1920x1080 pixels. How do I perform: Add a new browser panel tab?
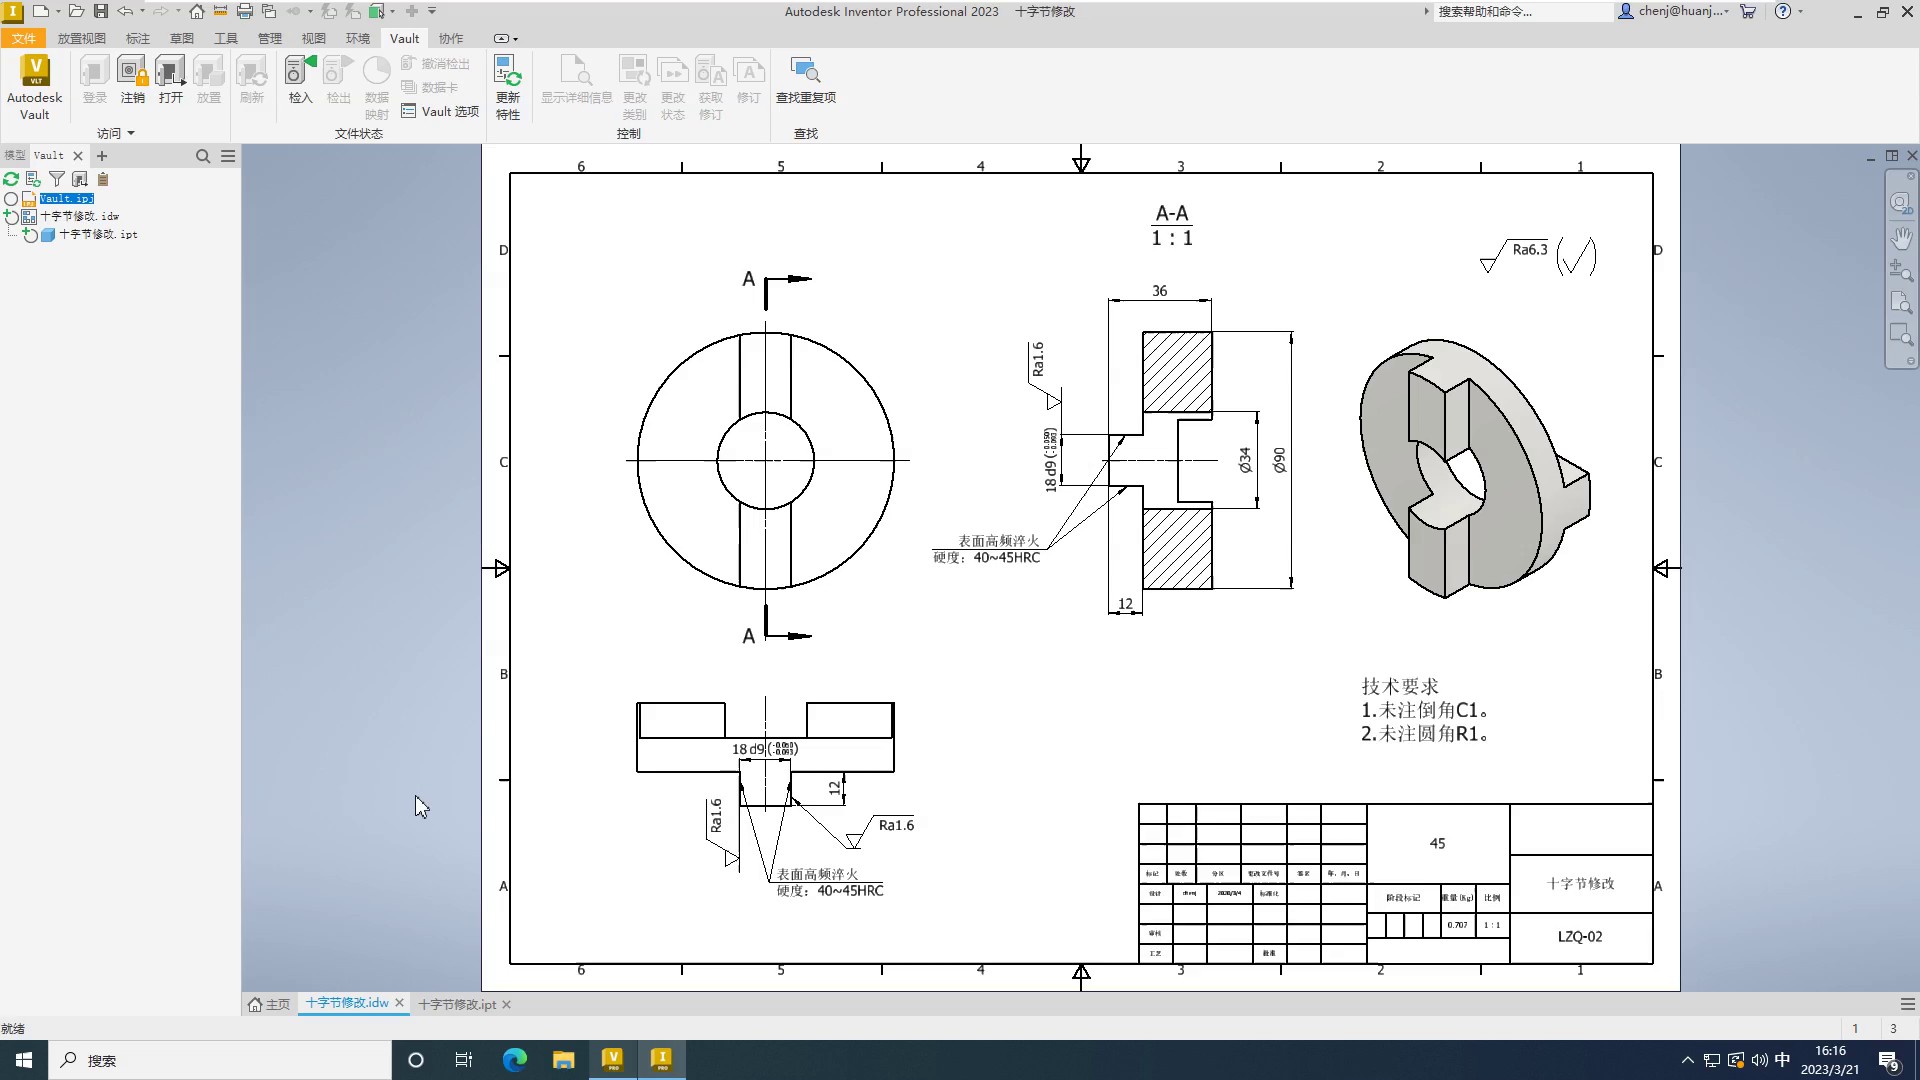click(x=101, y=156)
